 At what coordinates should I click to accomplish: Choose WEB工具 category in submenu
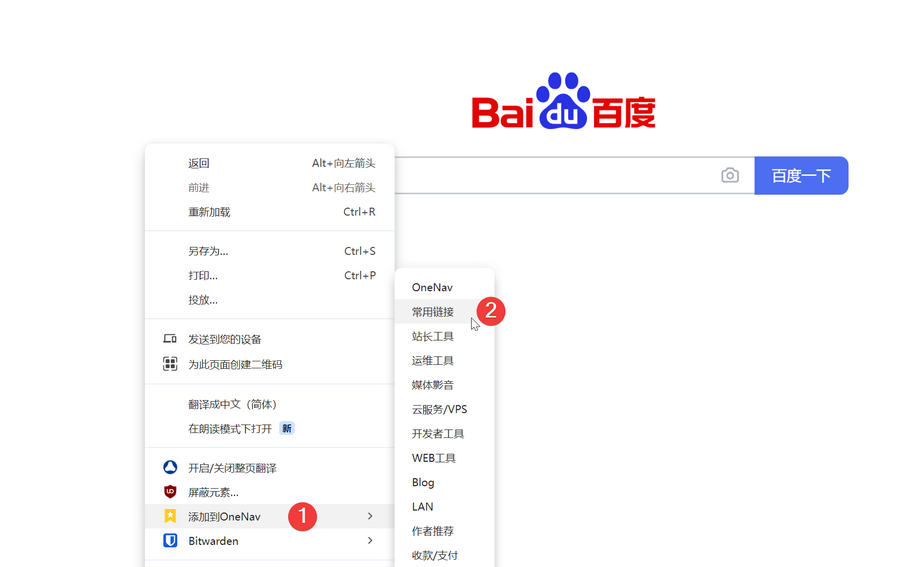pyautogui.click(x=445, y=458)
